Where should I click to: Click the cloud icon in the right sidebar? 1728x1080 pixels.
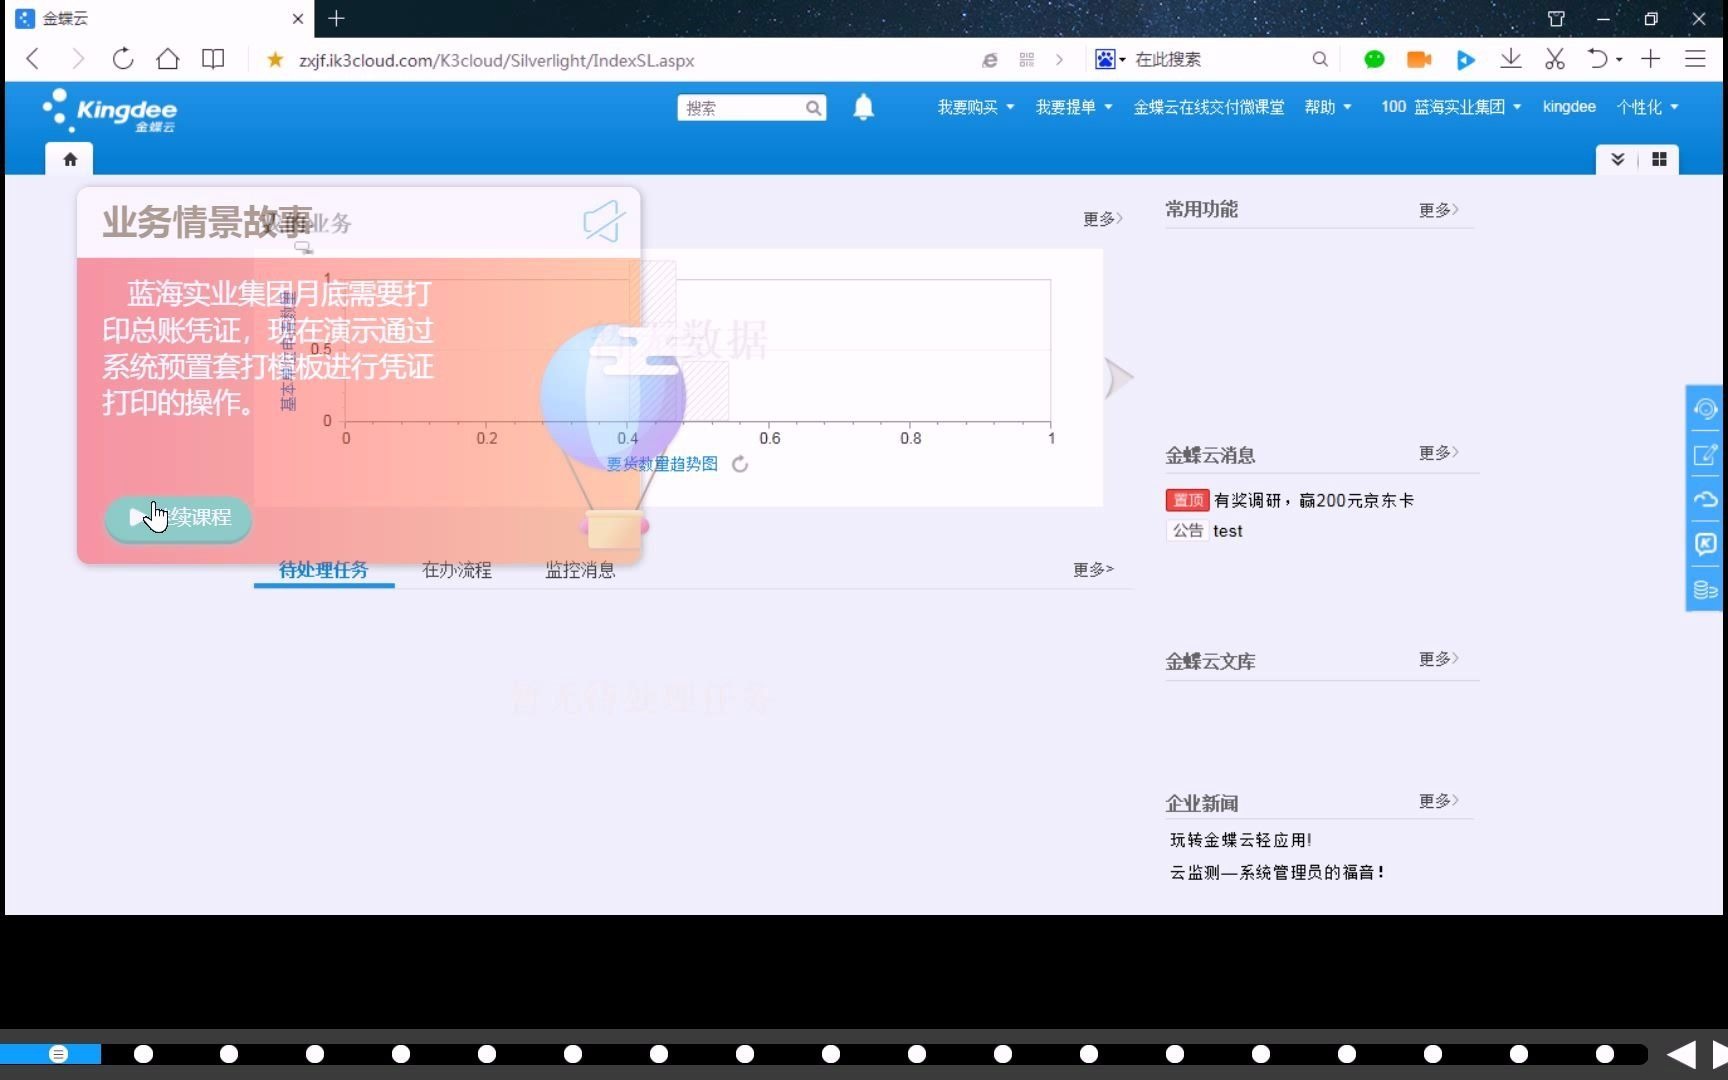coord(1705,499)
